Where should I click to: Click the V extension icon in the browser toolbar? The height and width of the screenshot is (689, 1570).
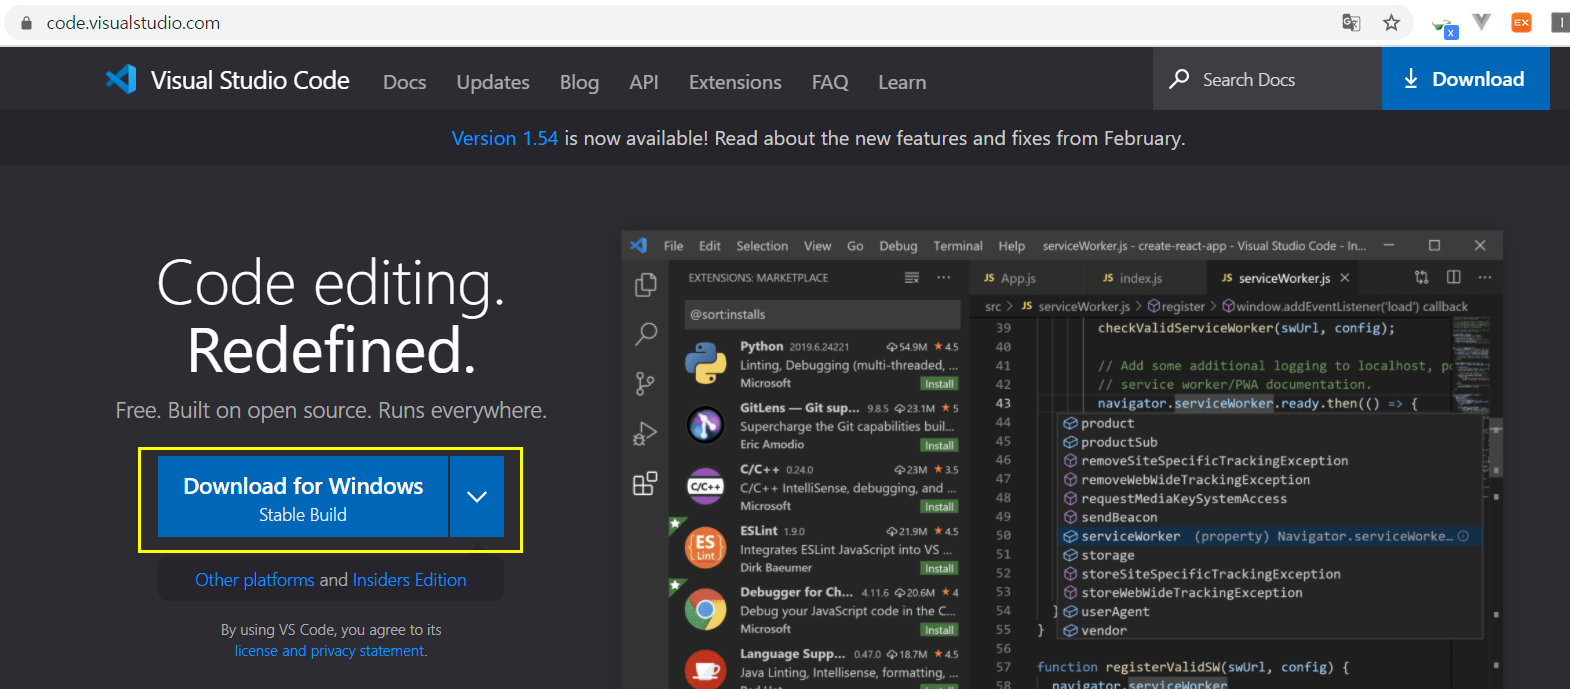pos(1482,22)
